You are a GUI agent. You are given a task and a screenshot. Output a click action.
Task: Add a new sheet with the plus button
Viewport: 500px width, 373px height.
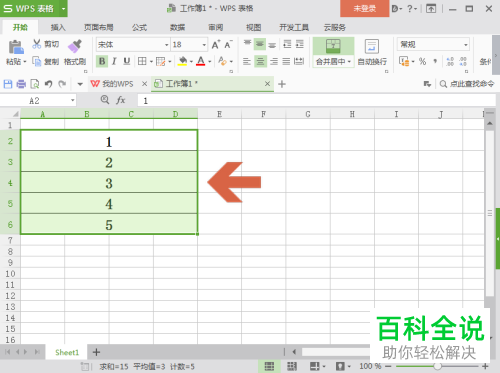(x=96, y=352)
